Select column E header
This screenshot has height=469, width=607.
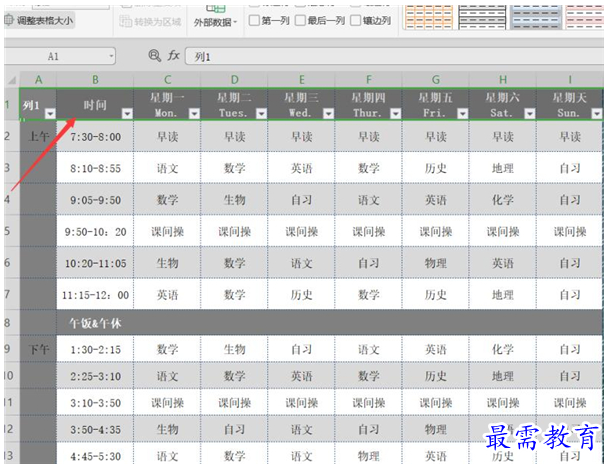tap(302, 80)
